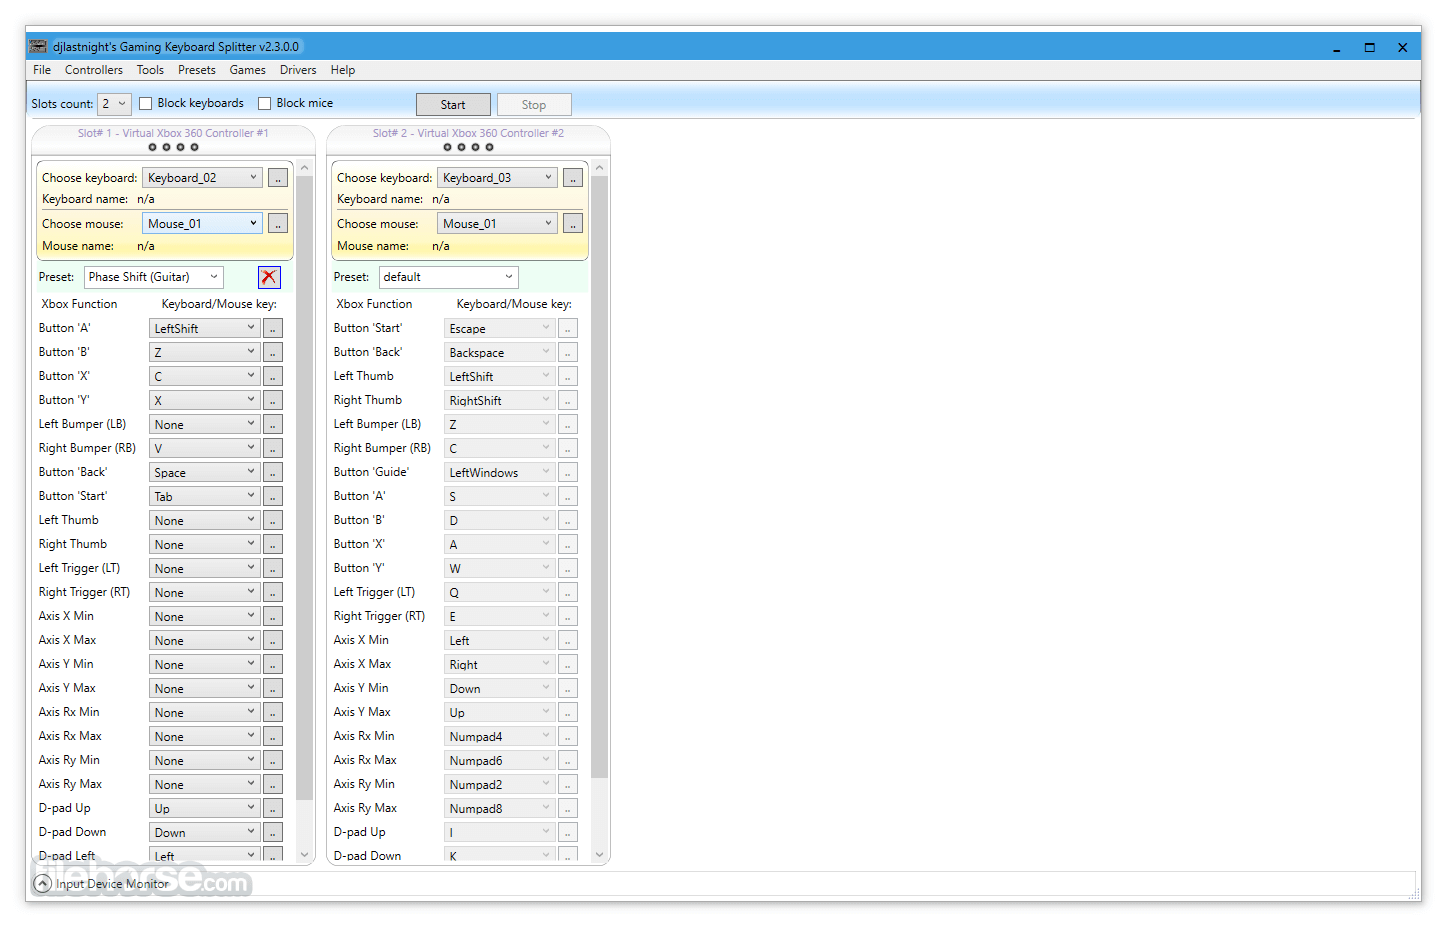1447x927 pixels.
Task: Click '..' button for Slot 1 Right Thumb
Action: tap(273, 544)
